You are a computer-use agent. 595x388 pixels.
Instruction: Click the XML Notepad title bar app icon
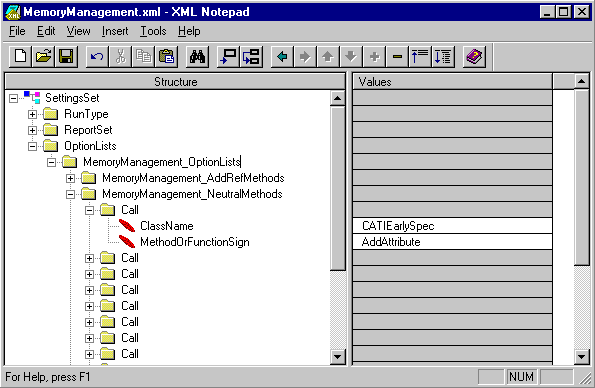pyautogui.click(x=13, y=12)
